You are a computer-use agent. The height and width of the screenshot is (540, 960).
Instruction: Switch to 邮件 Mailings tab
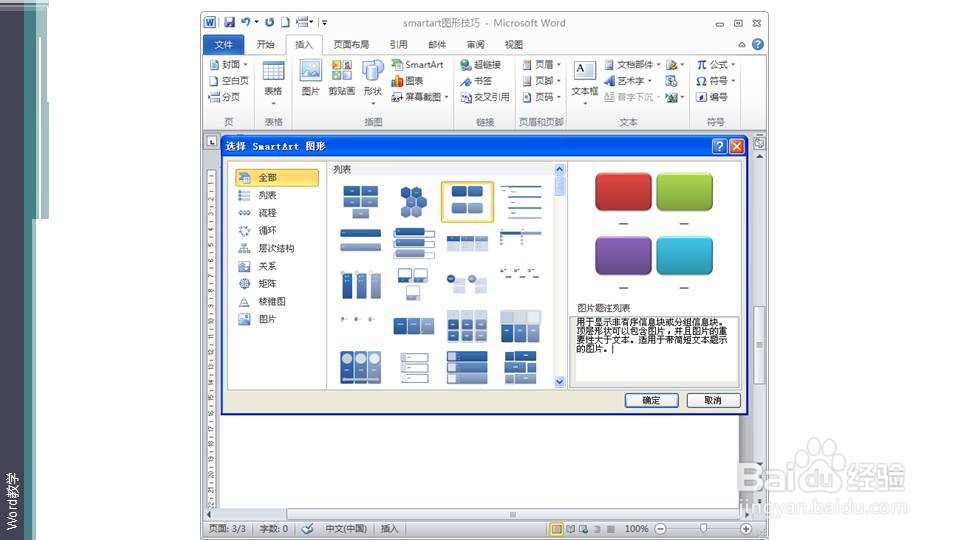click(x=437, y=44)
